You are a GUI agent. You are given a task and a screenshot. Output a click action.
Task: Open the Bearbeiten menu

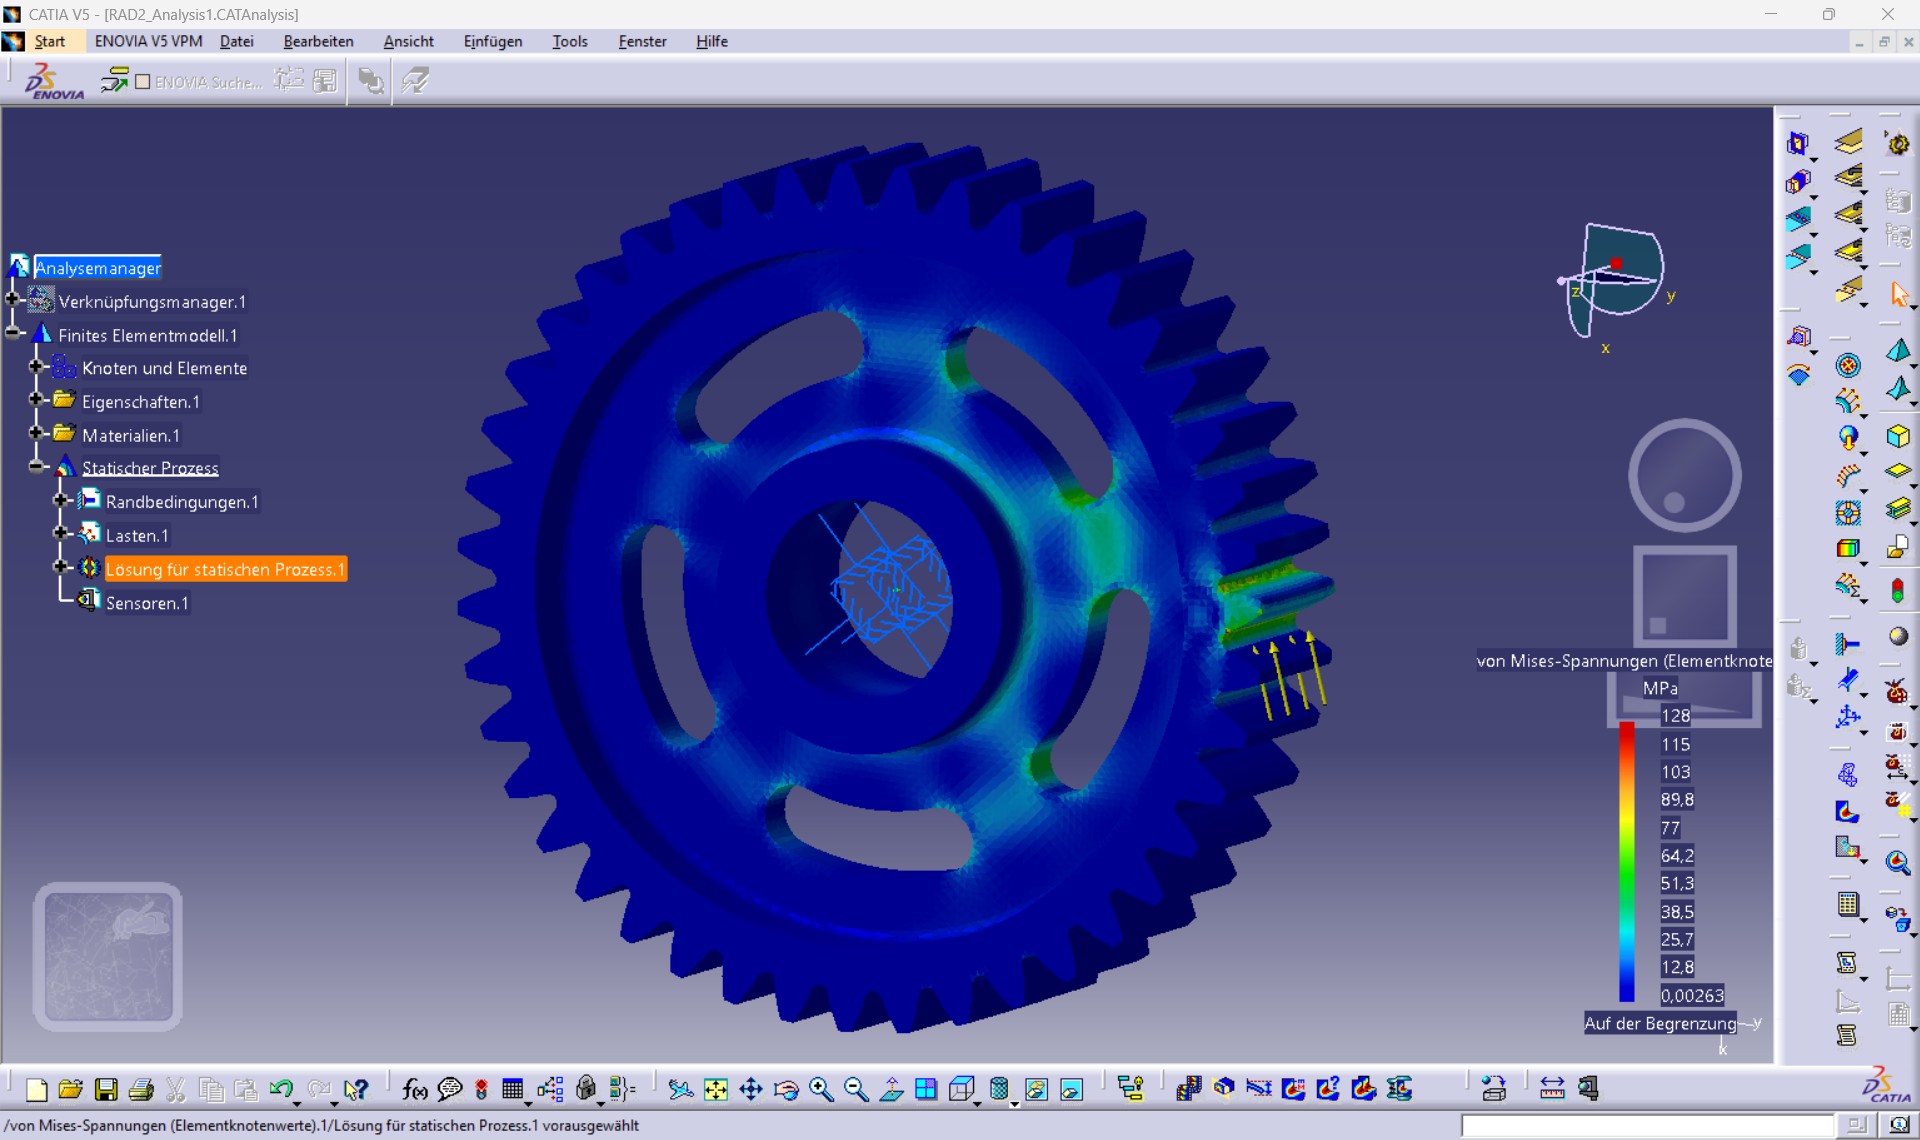click(318, 41)
